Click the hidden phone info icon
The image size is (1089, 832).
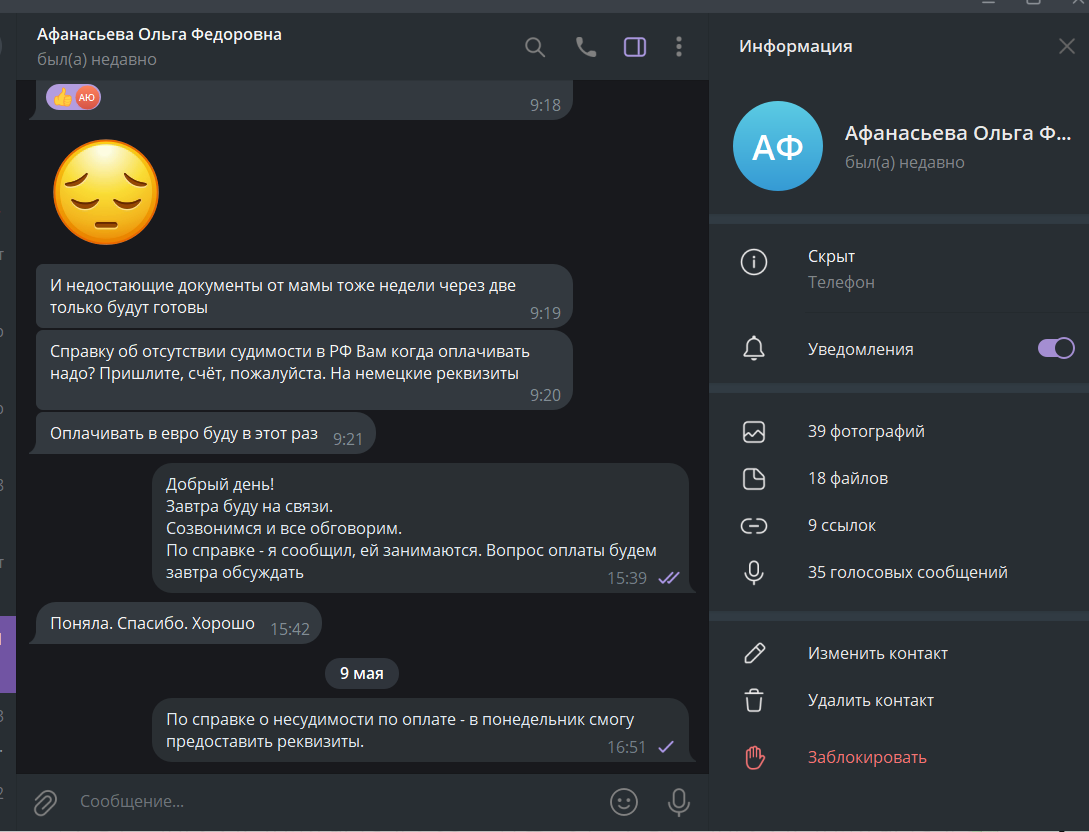coord(754,262)
